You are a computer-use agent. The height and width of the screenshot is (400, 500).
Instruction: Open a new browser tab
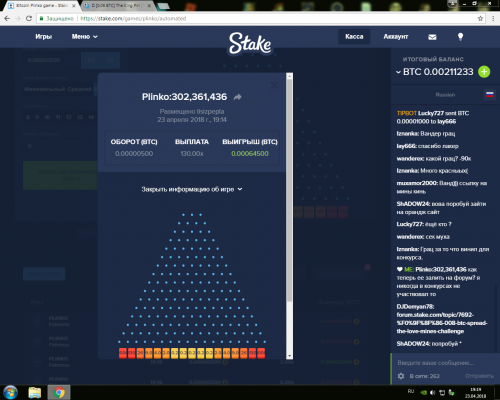point(163,6)
